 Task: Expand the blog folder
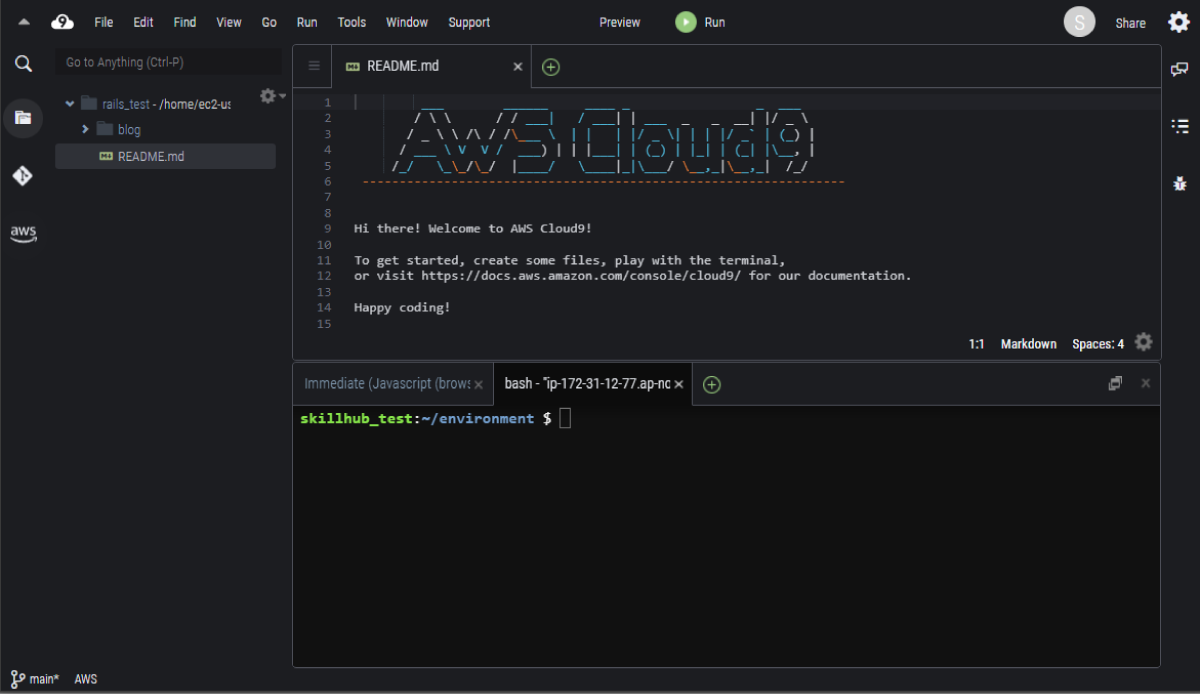pyautogui.click(x=85, y=129)
